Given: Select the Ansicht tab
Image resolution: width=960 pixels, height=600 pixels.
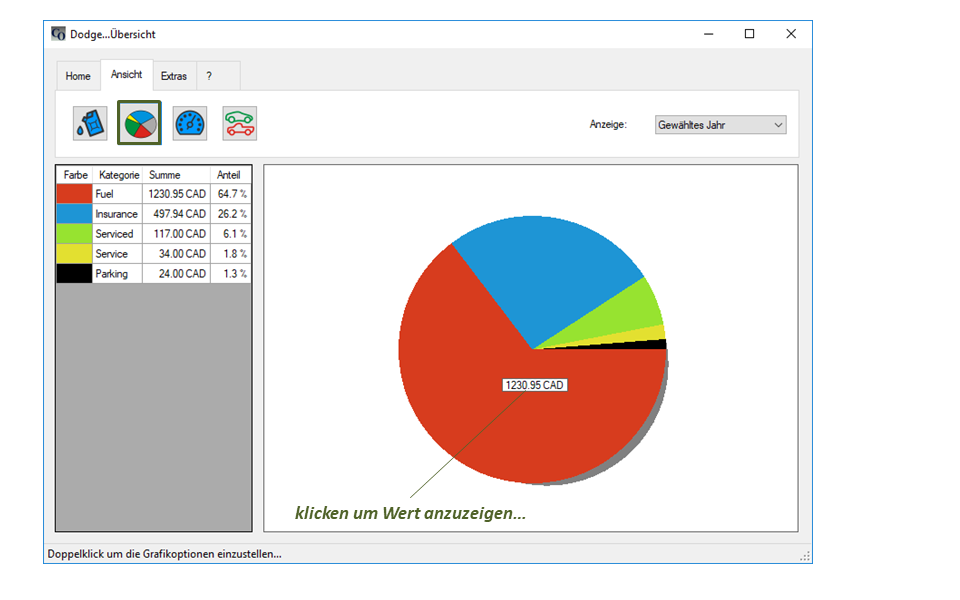Looking at the screenshot, I should [x=126, y=75].
